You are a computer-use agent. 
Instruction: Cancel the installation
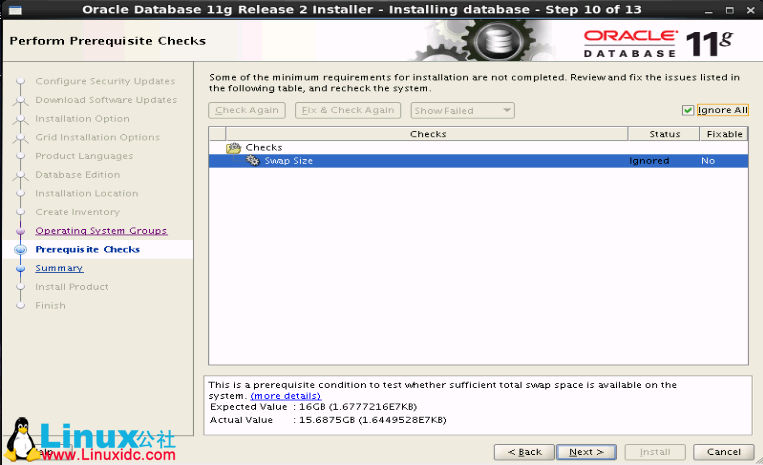coord(724,452)
